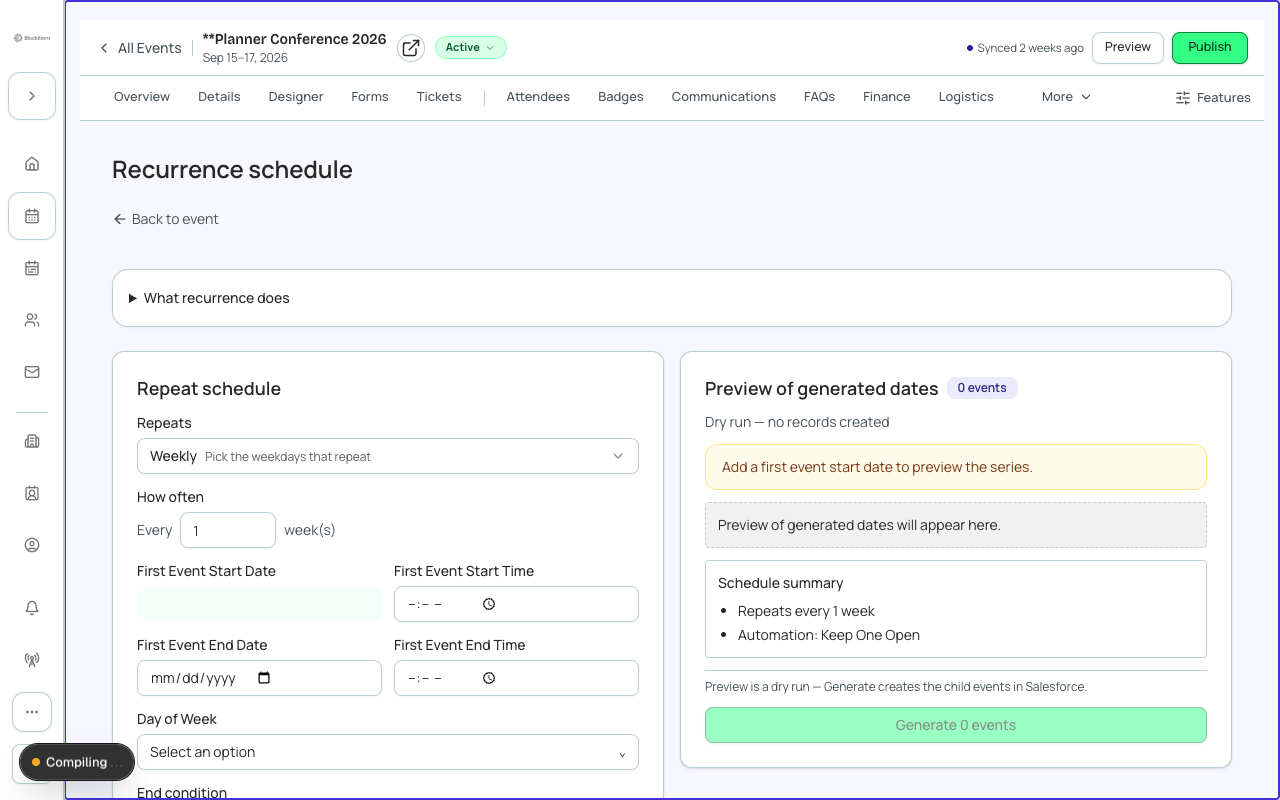Open the Features panel
The image size is (1280, 800).
click(x=1213, y=98)
